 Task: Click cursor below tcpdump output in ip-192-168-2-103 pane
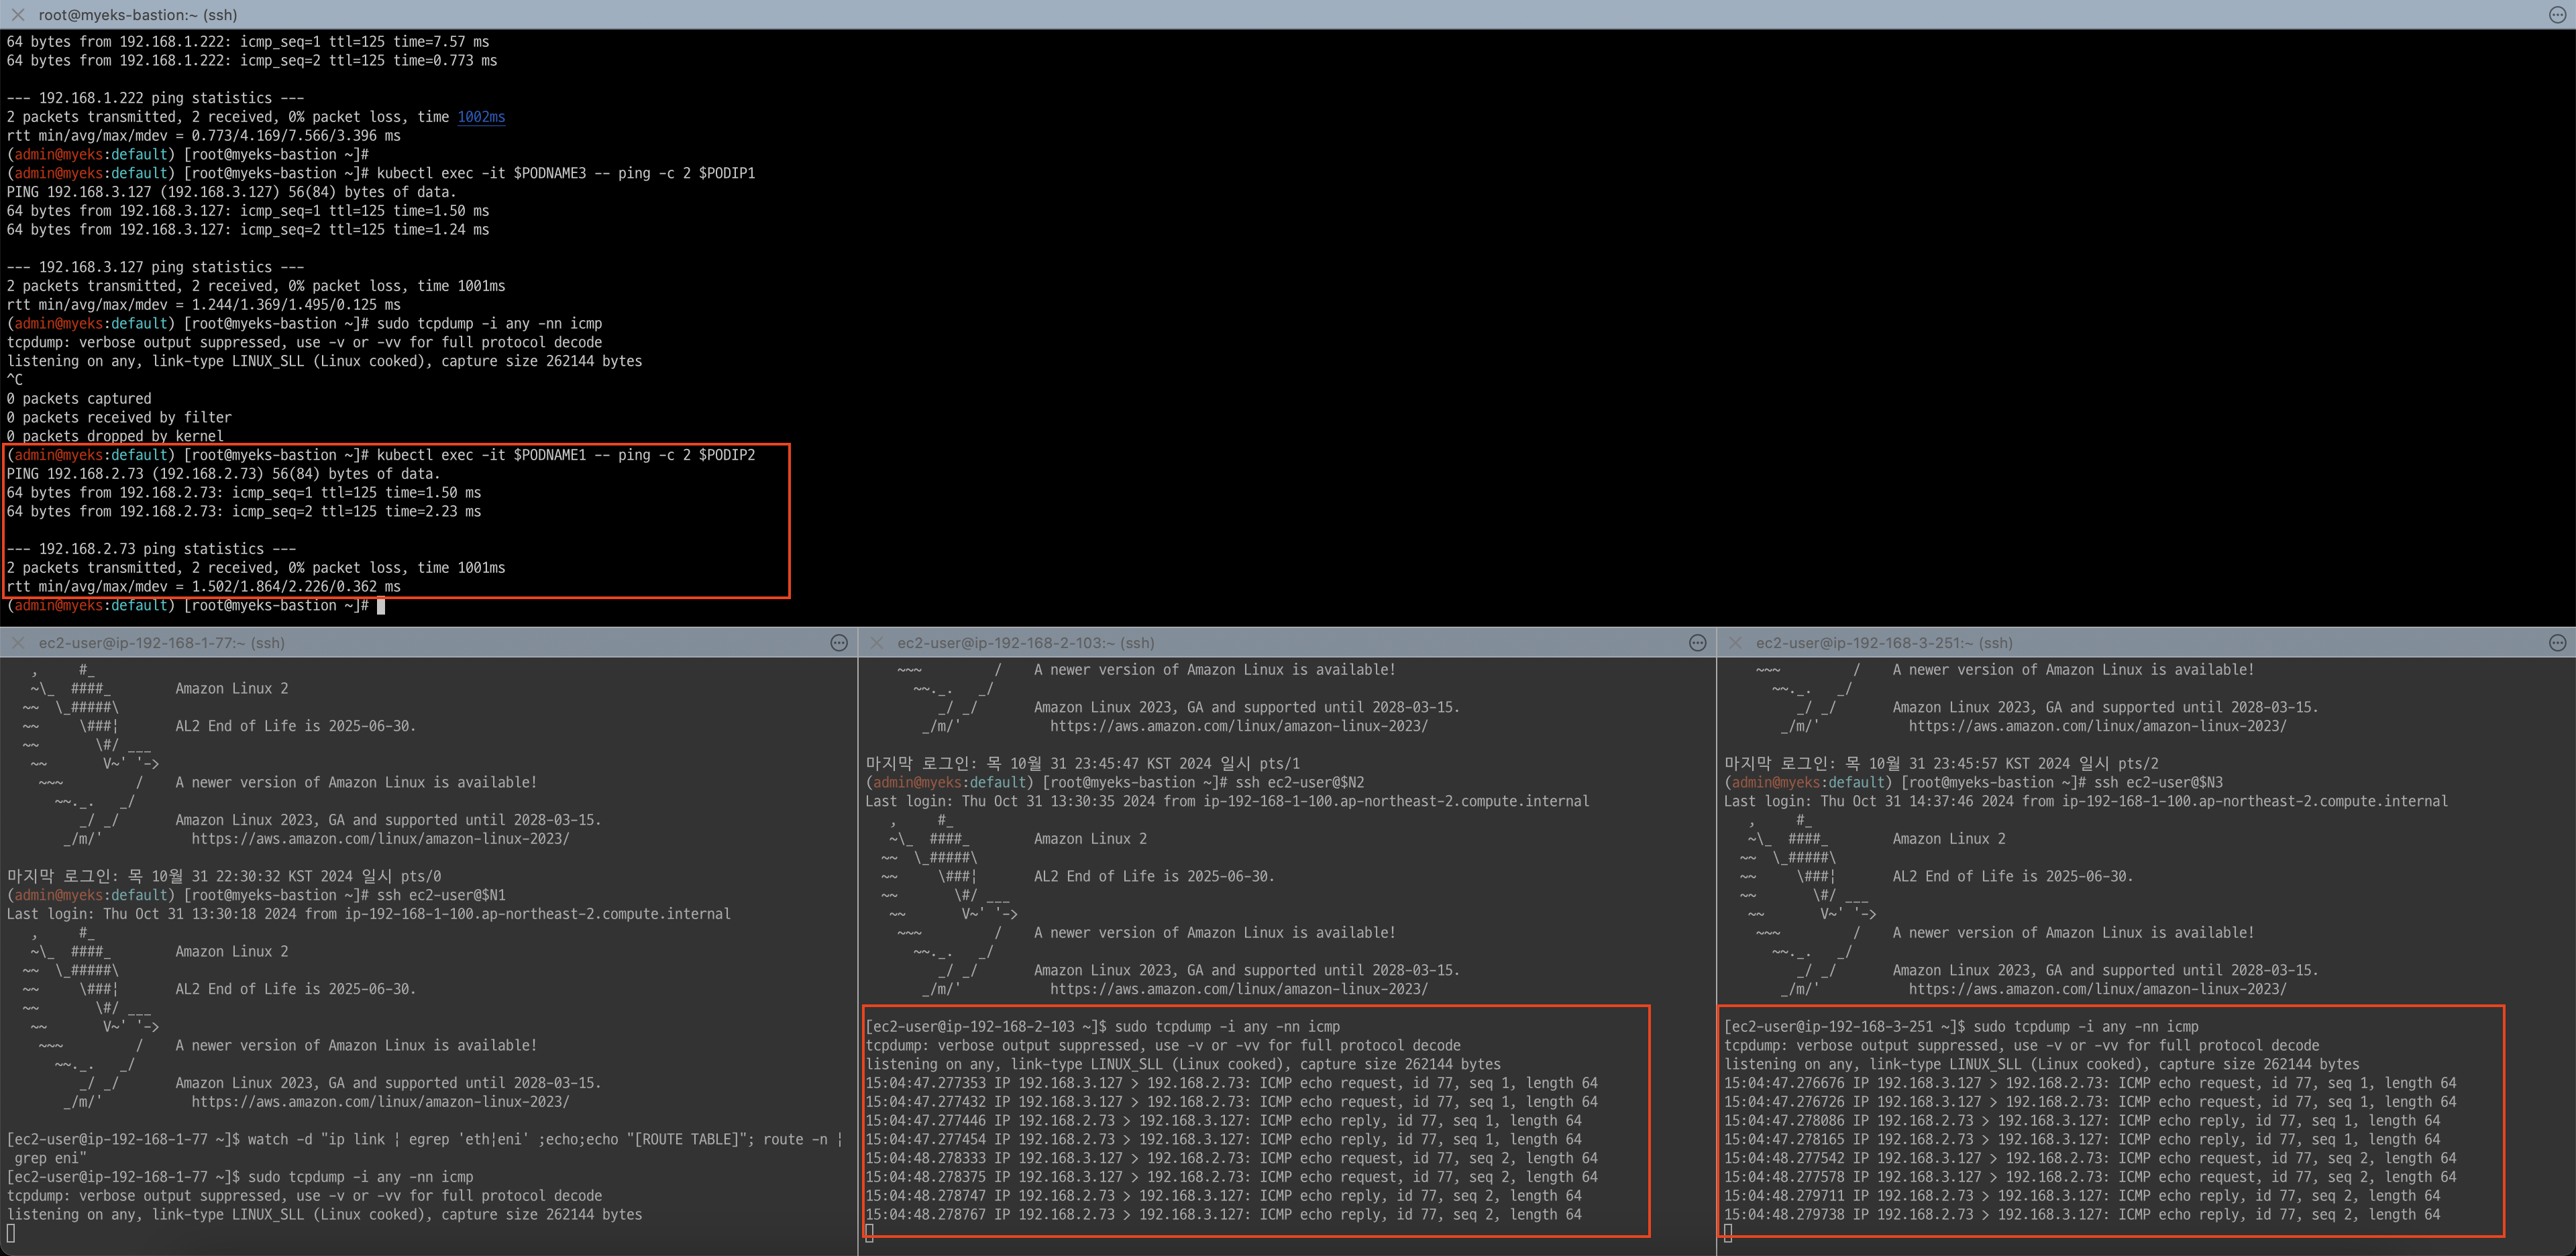(x=870, y=1233)
